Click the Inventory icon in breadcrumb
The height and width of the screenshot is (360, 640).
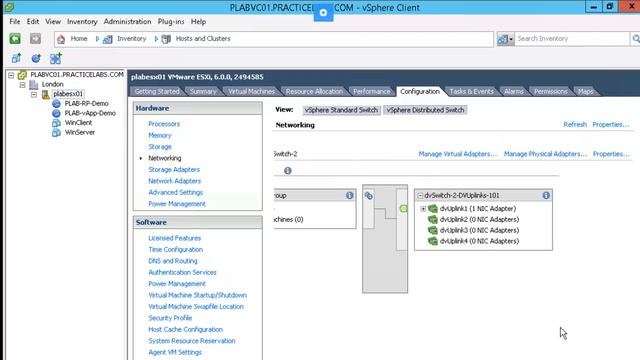[x=108, y=39]
